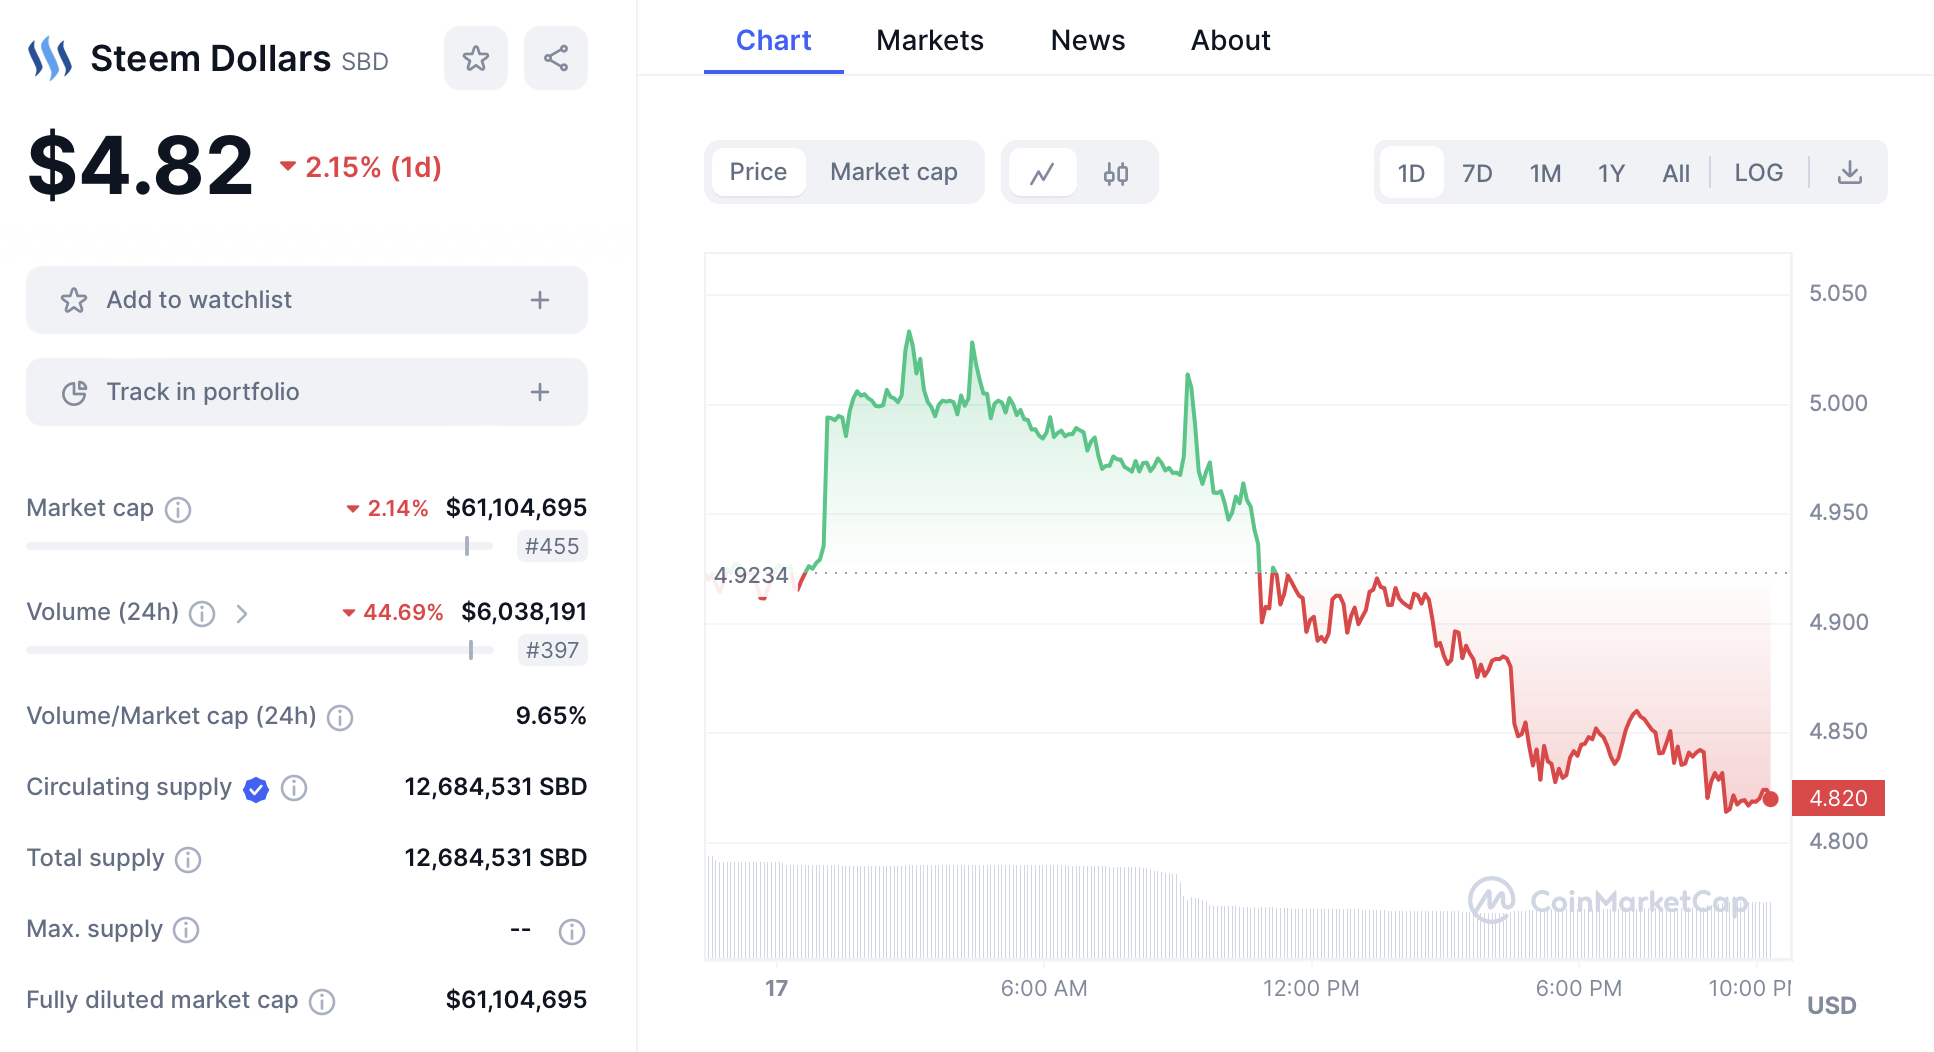
Task: Click the share icon next to title
Action: (555, 58)
